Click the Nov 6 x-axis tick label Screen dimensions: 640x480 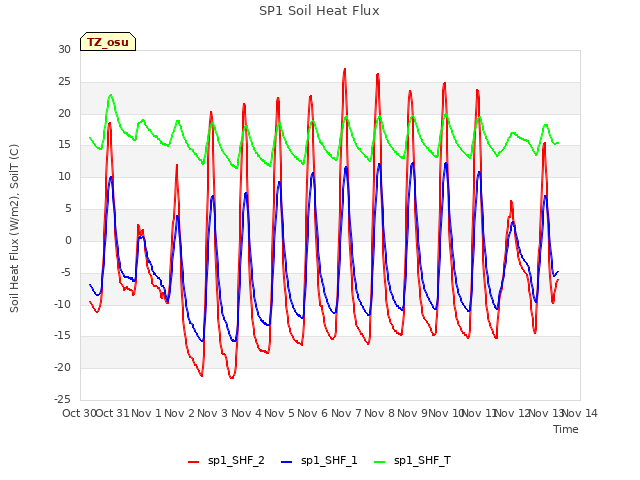312,413
